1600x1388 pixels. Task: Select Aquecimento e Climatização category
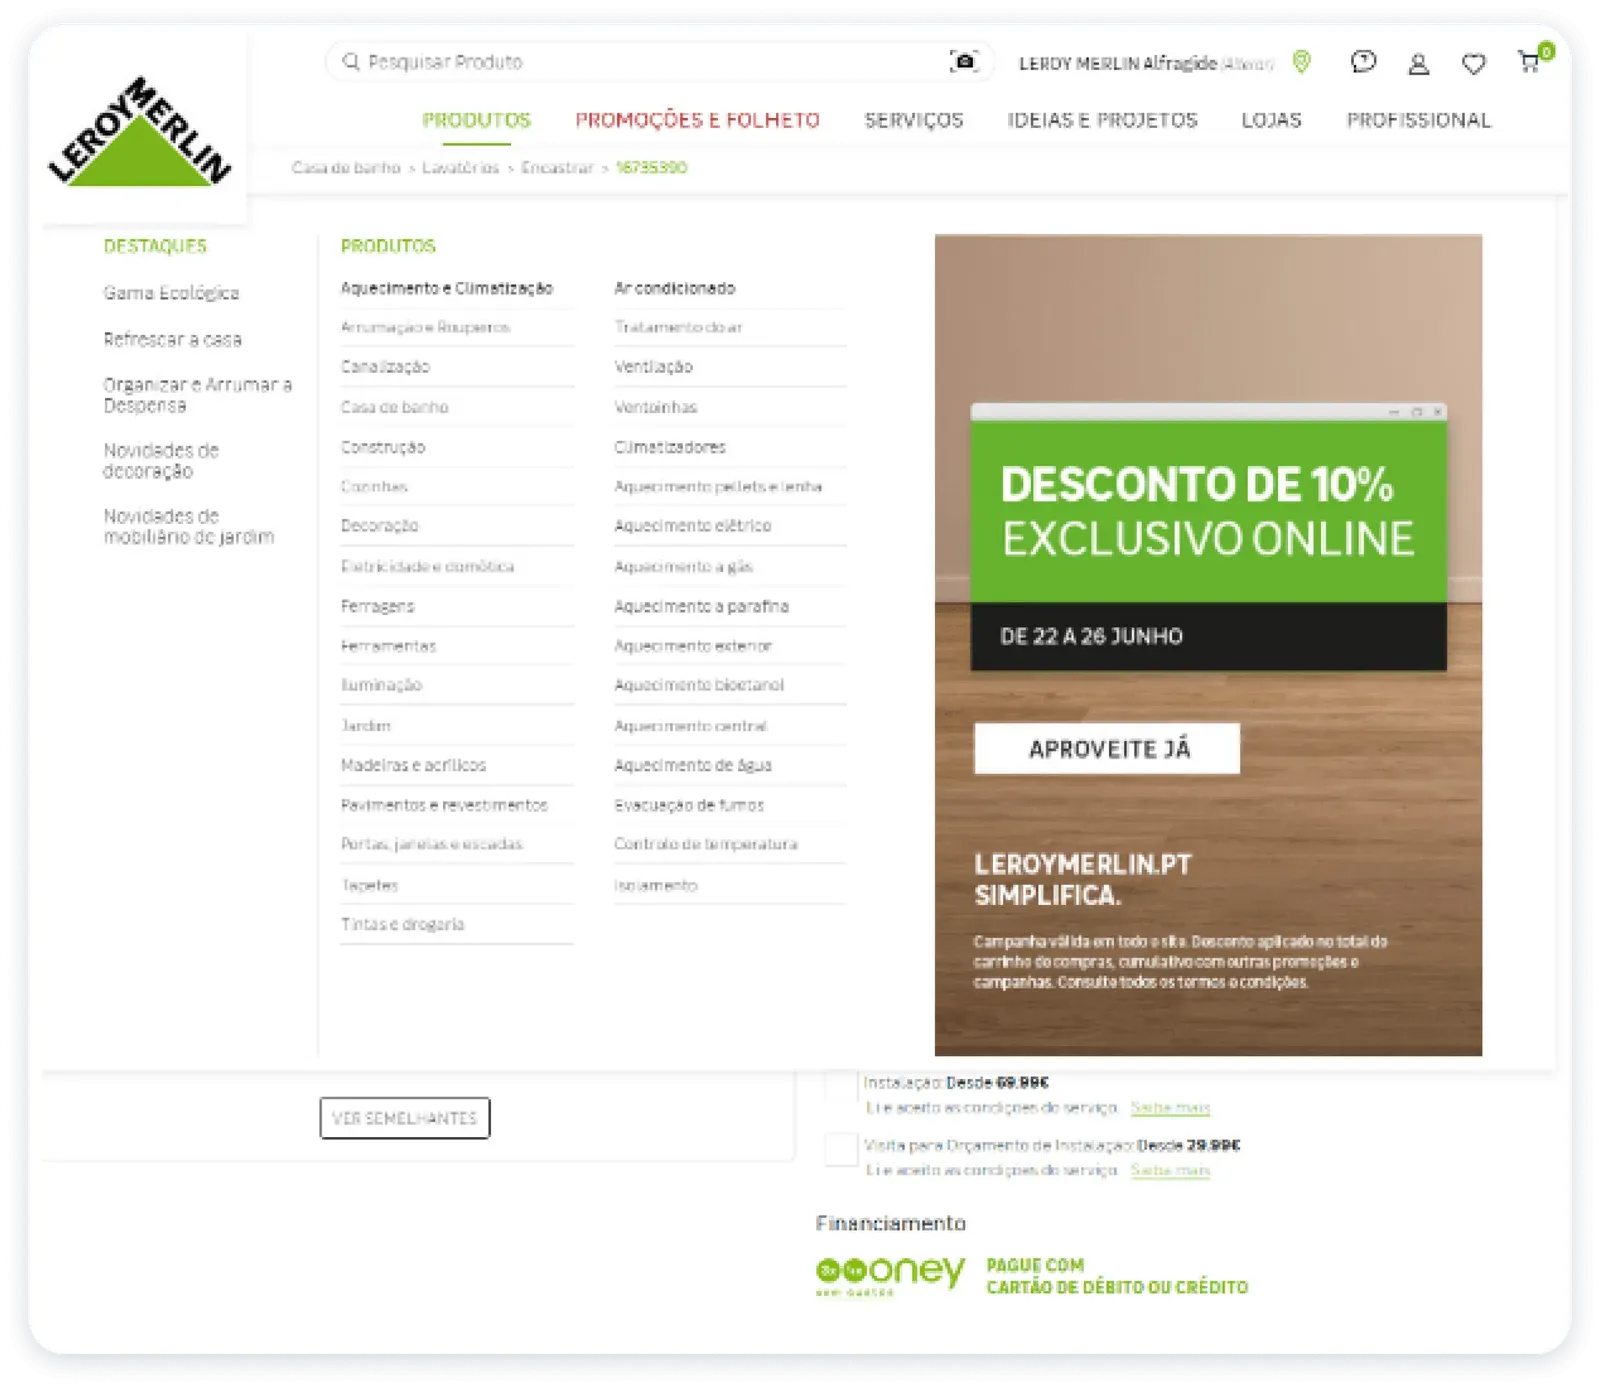point(446,288)
